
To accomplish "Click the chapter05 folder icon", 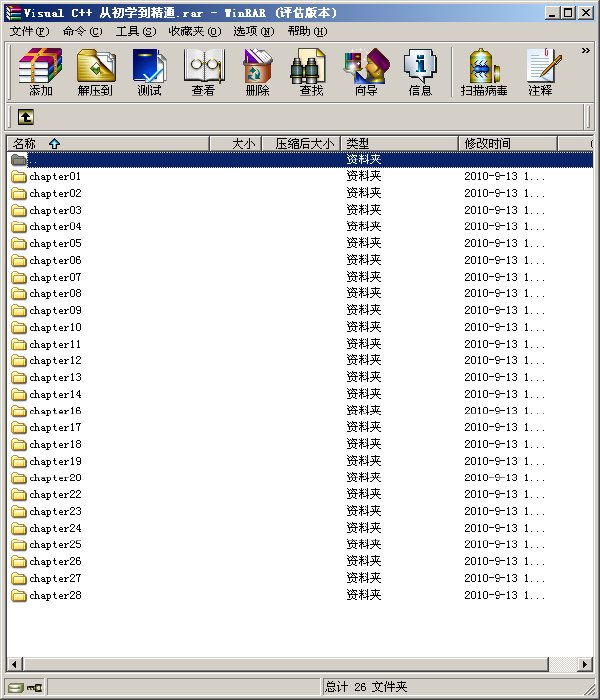I will click(x=19, y=243).
